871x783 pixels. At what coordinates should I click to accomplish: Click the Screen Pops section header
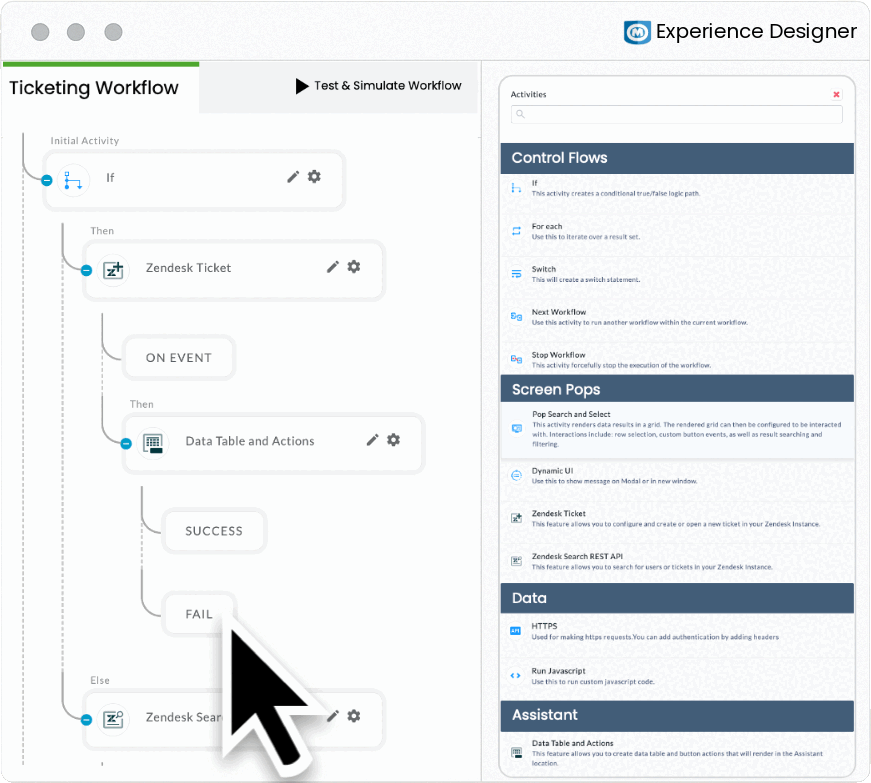pos(677,389)
